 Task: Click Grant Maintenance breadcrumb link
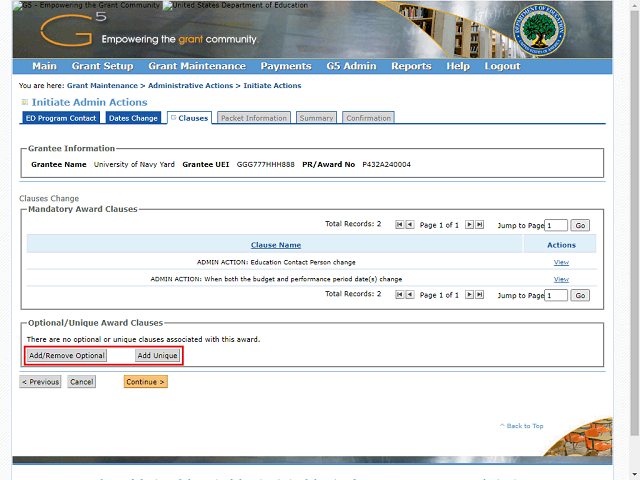tap(102, 86)
